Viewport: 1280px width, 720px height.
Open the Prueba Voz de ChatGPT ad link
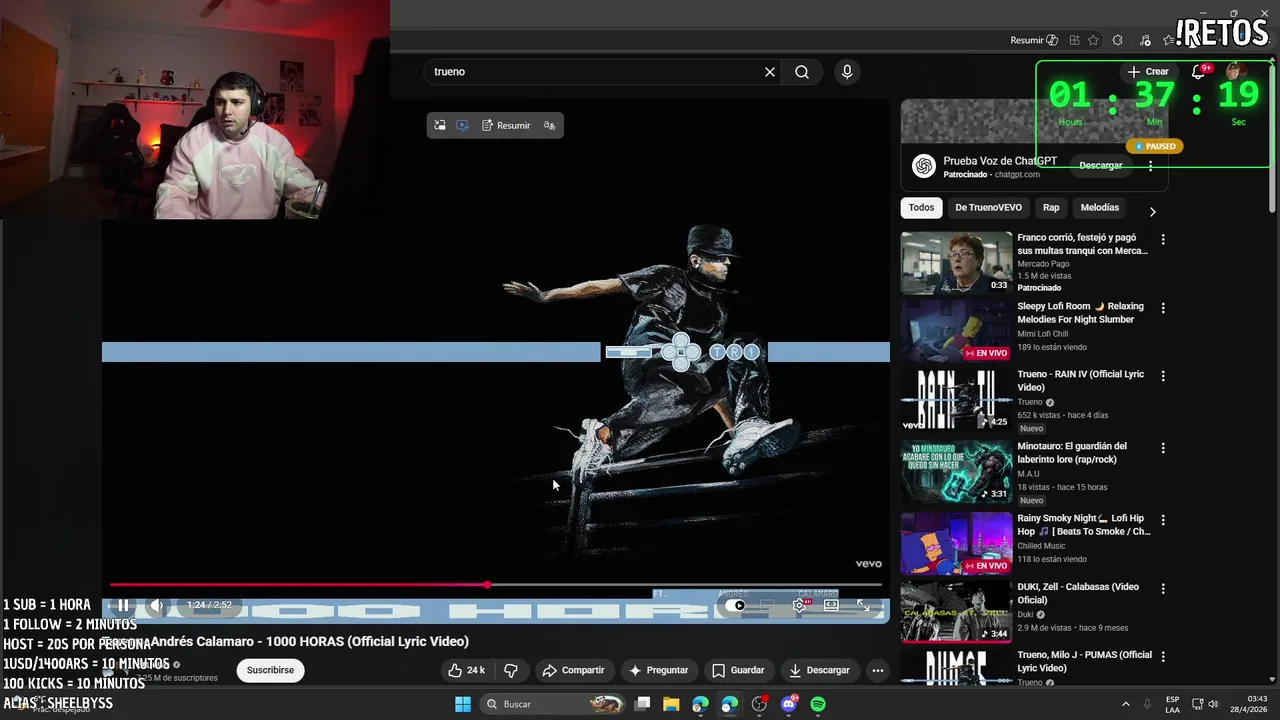(1000, 161)
